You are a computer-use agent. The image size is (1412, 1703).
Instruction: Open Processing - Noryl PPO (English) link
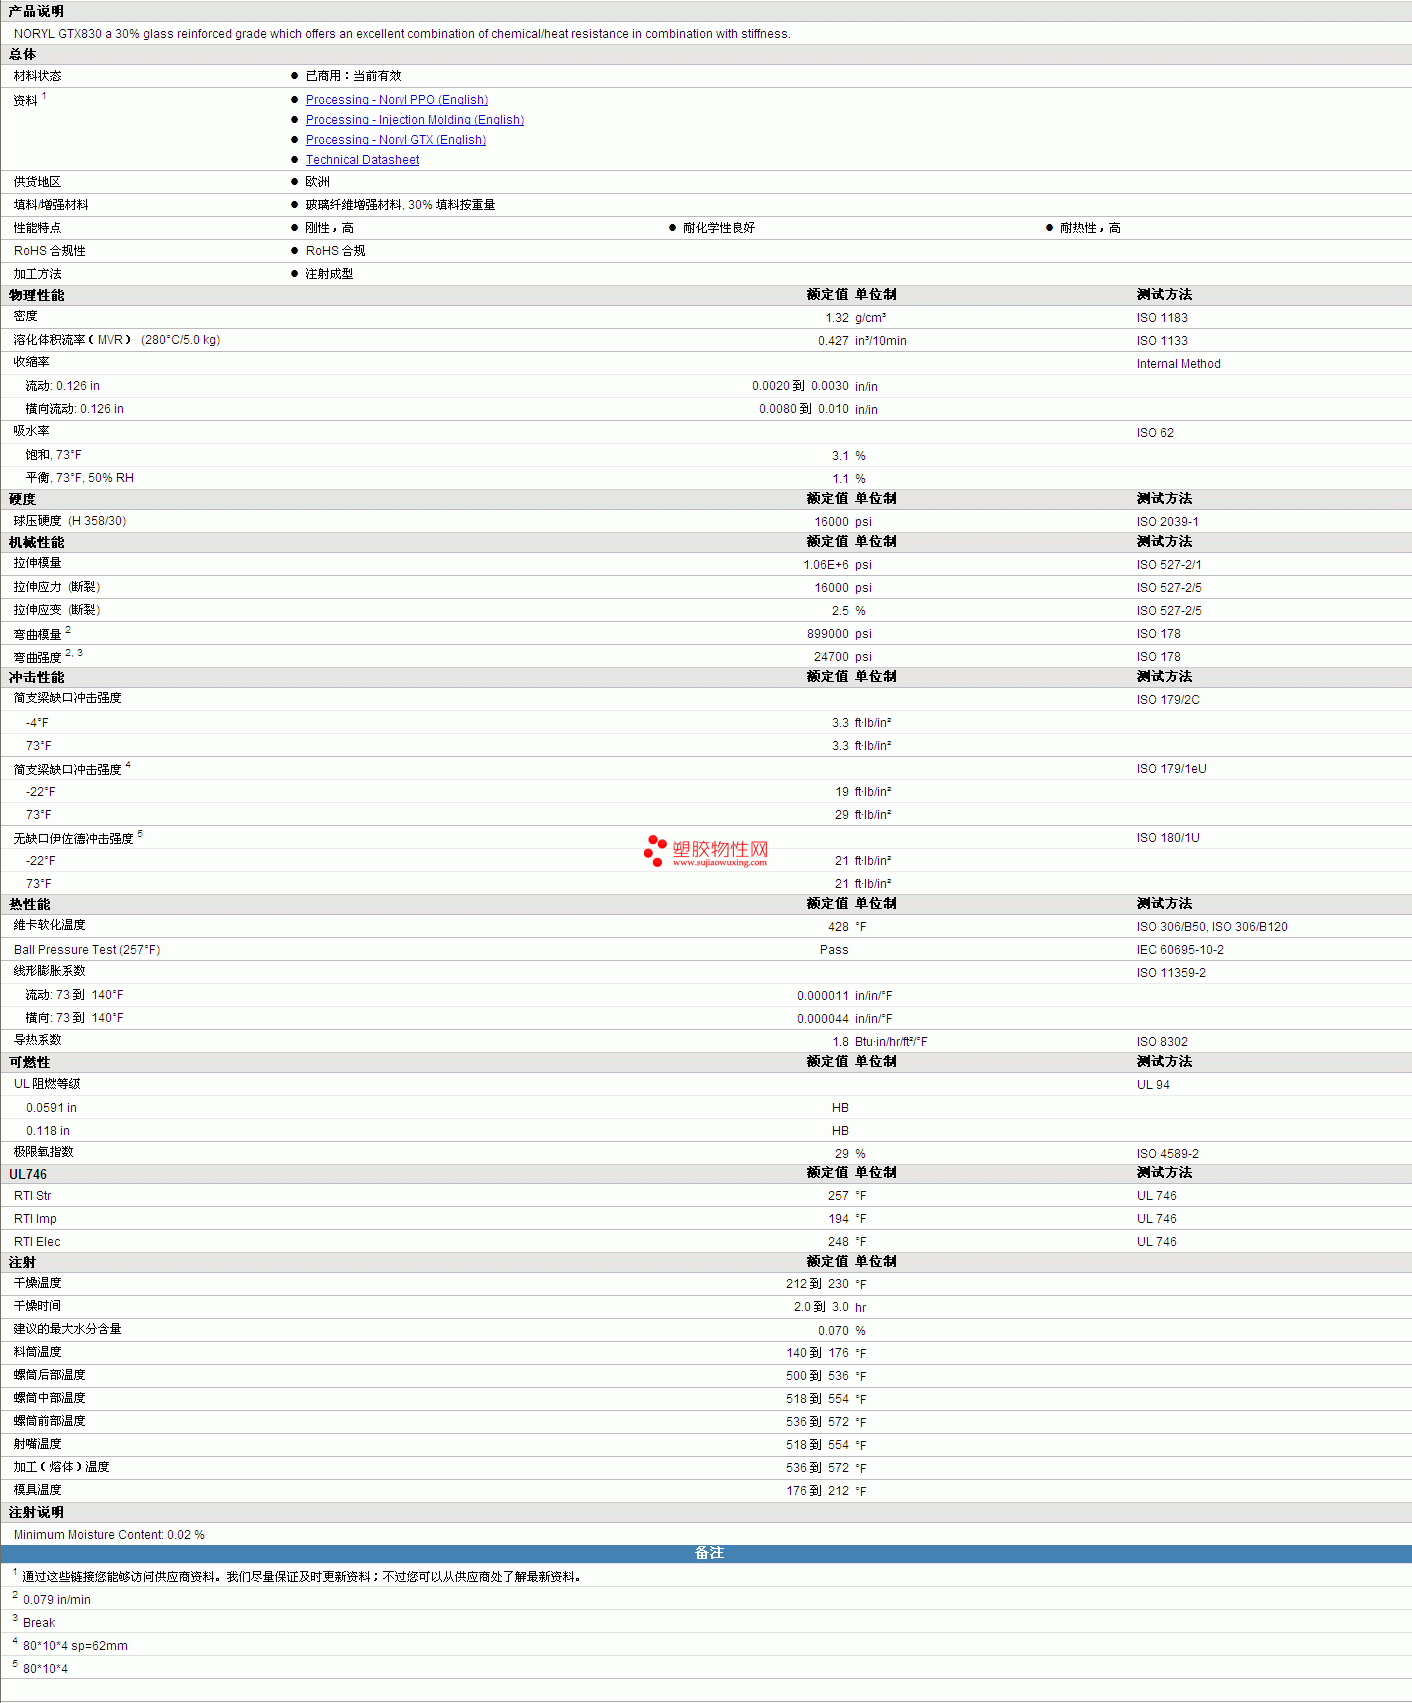396,100
